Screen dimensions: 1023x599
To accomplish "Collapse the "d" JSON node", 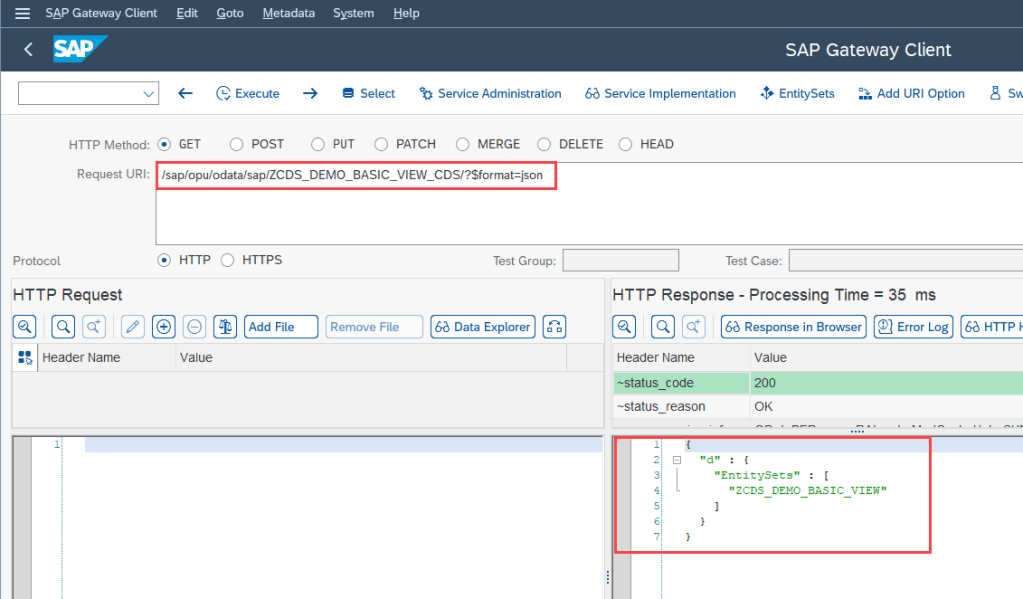I will (677, 460).
